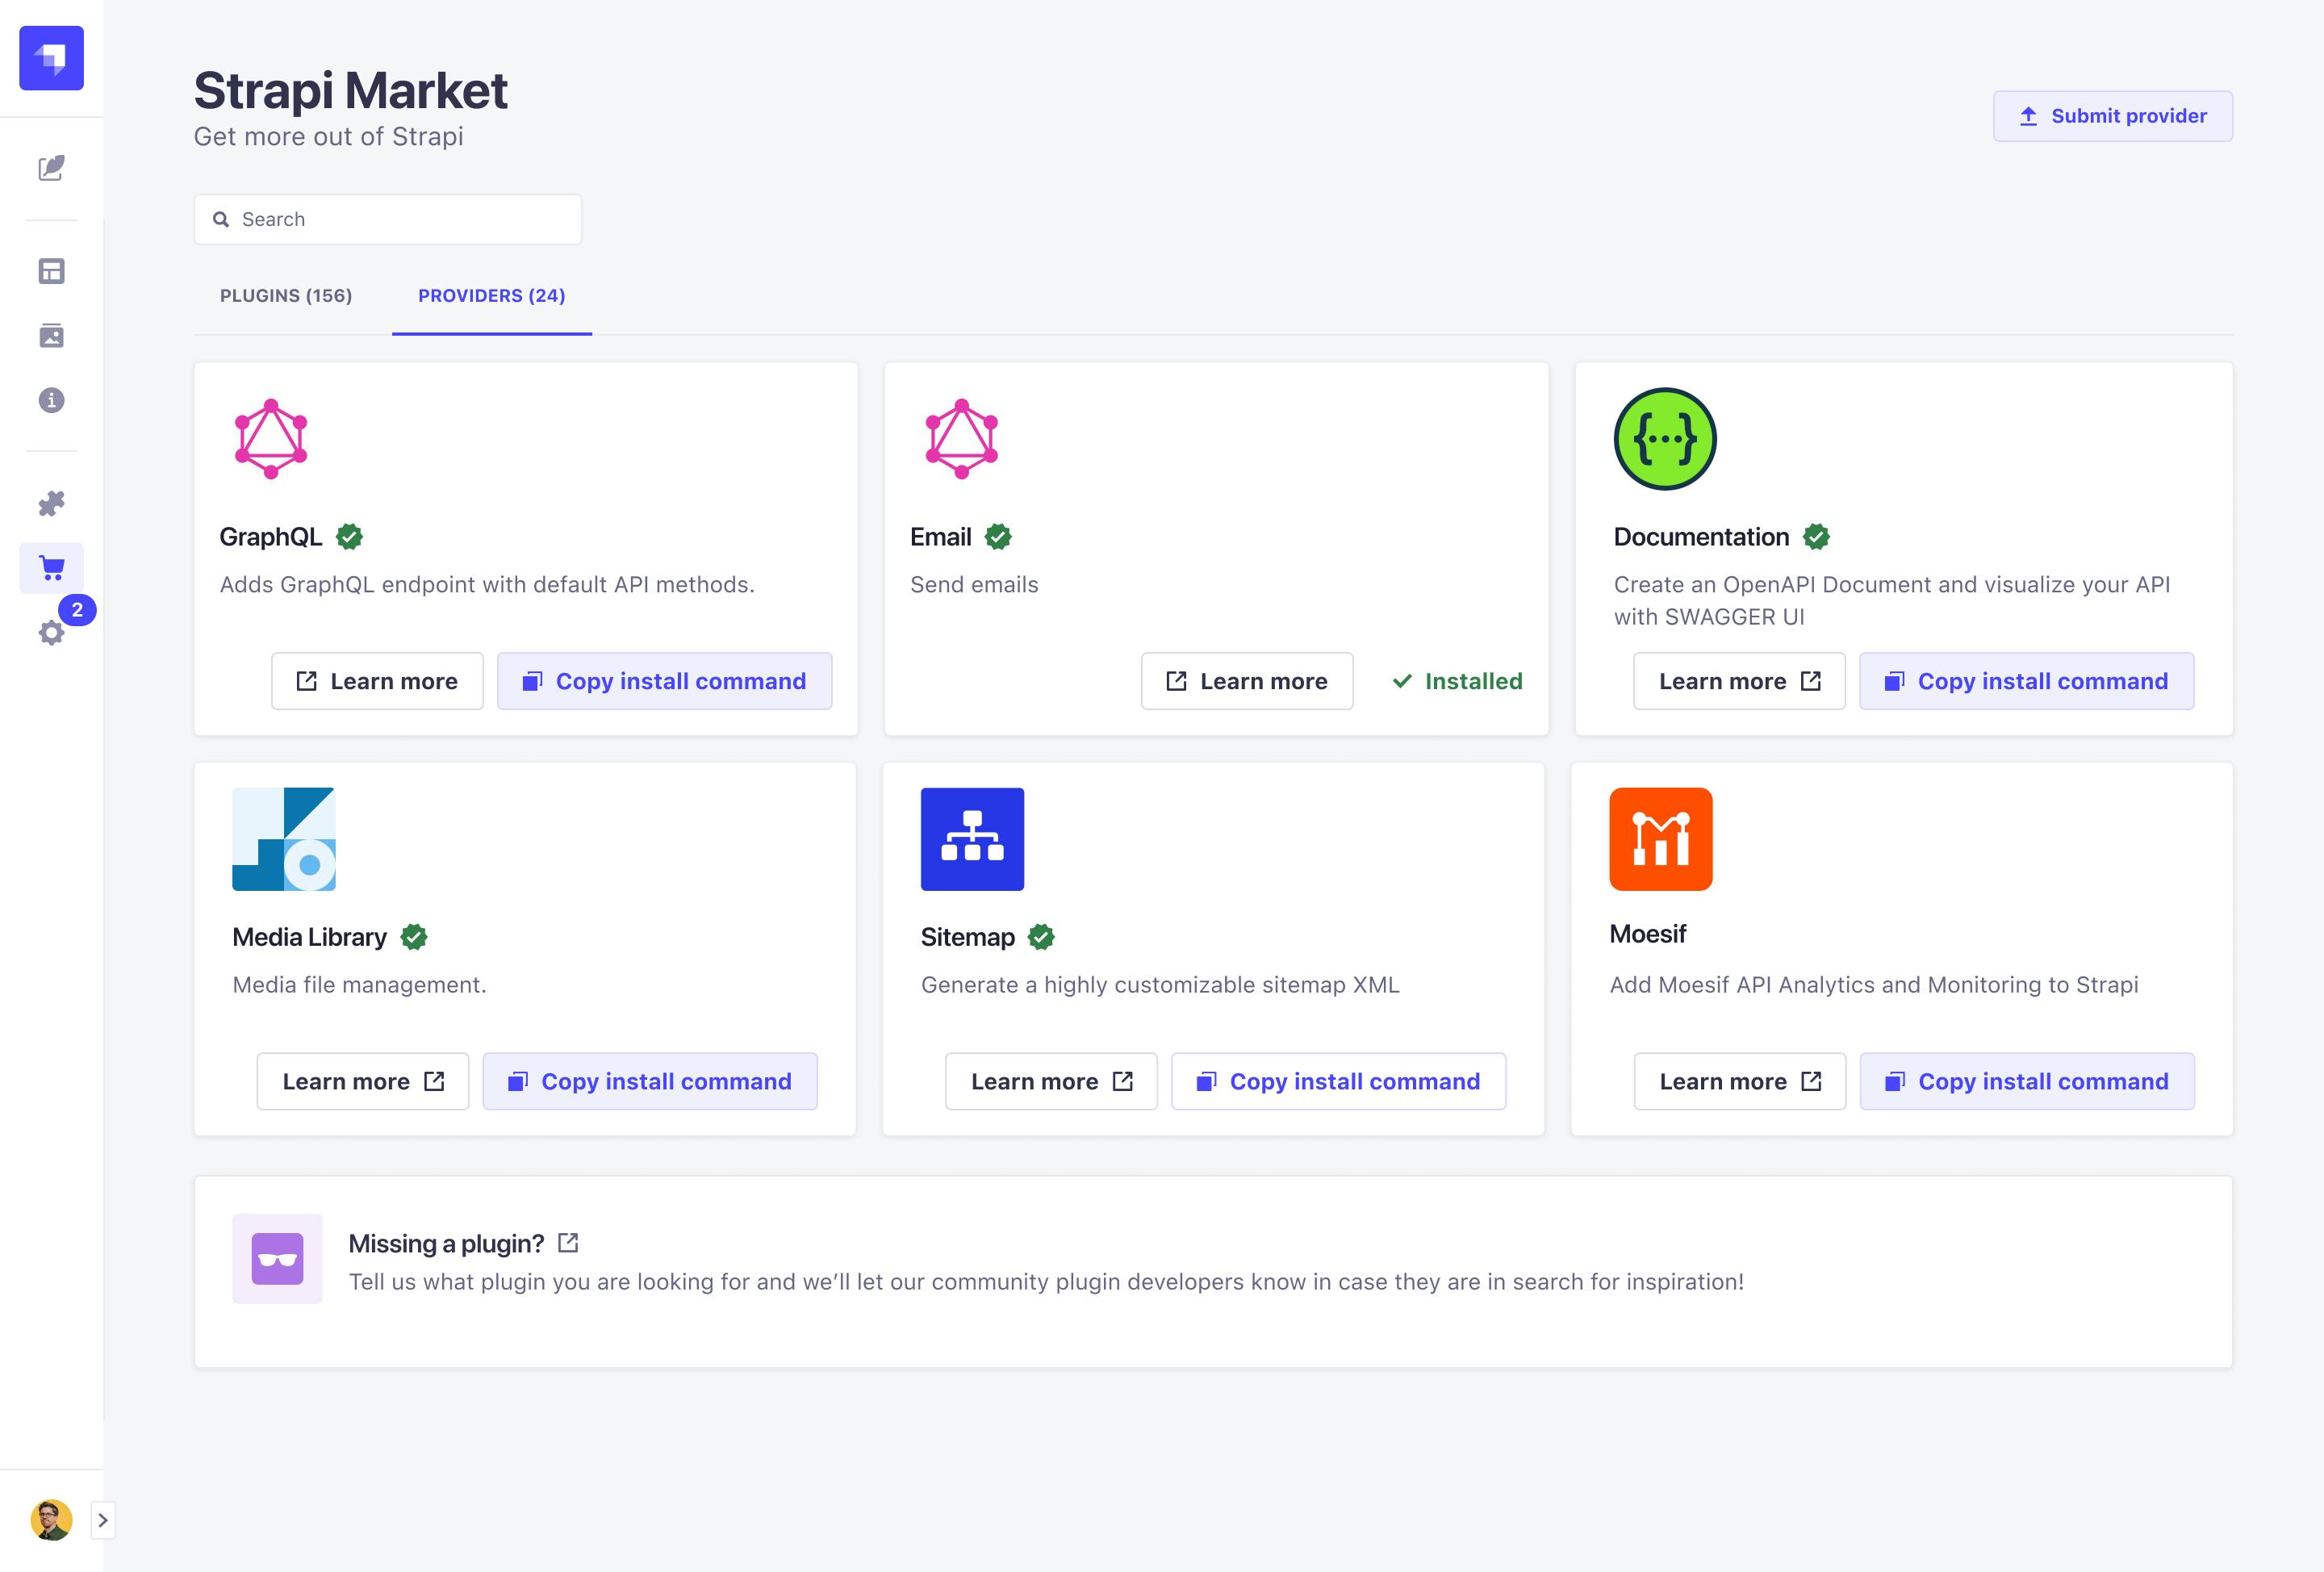
Task: Click the user avatar at bottom
Action: click(51, 1520)
